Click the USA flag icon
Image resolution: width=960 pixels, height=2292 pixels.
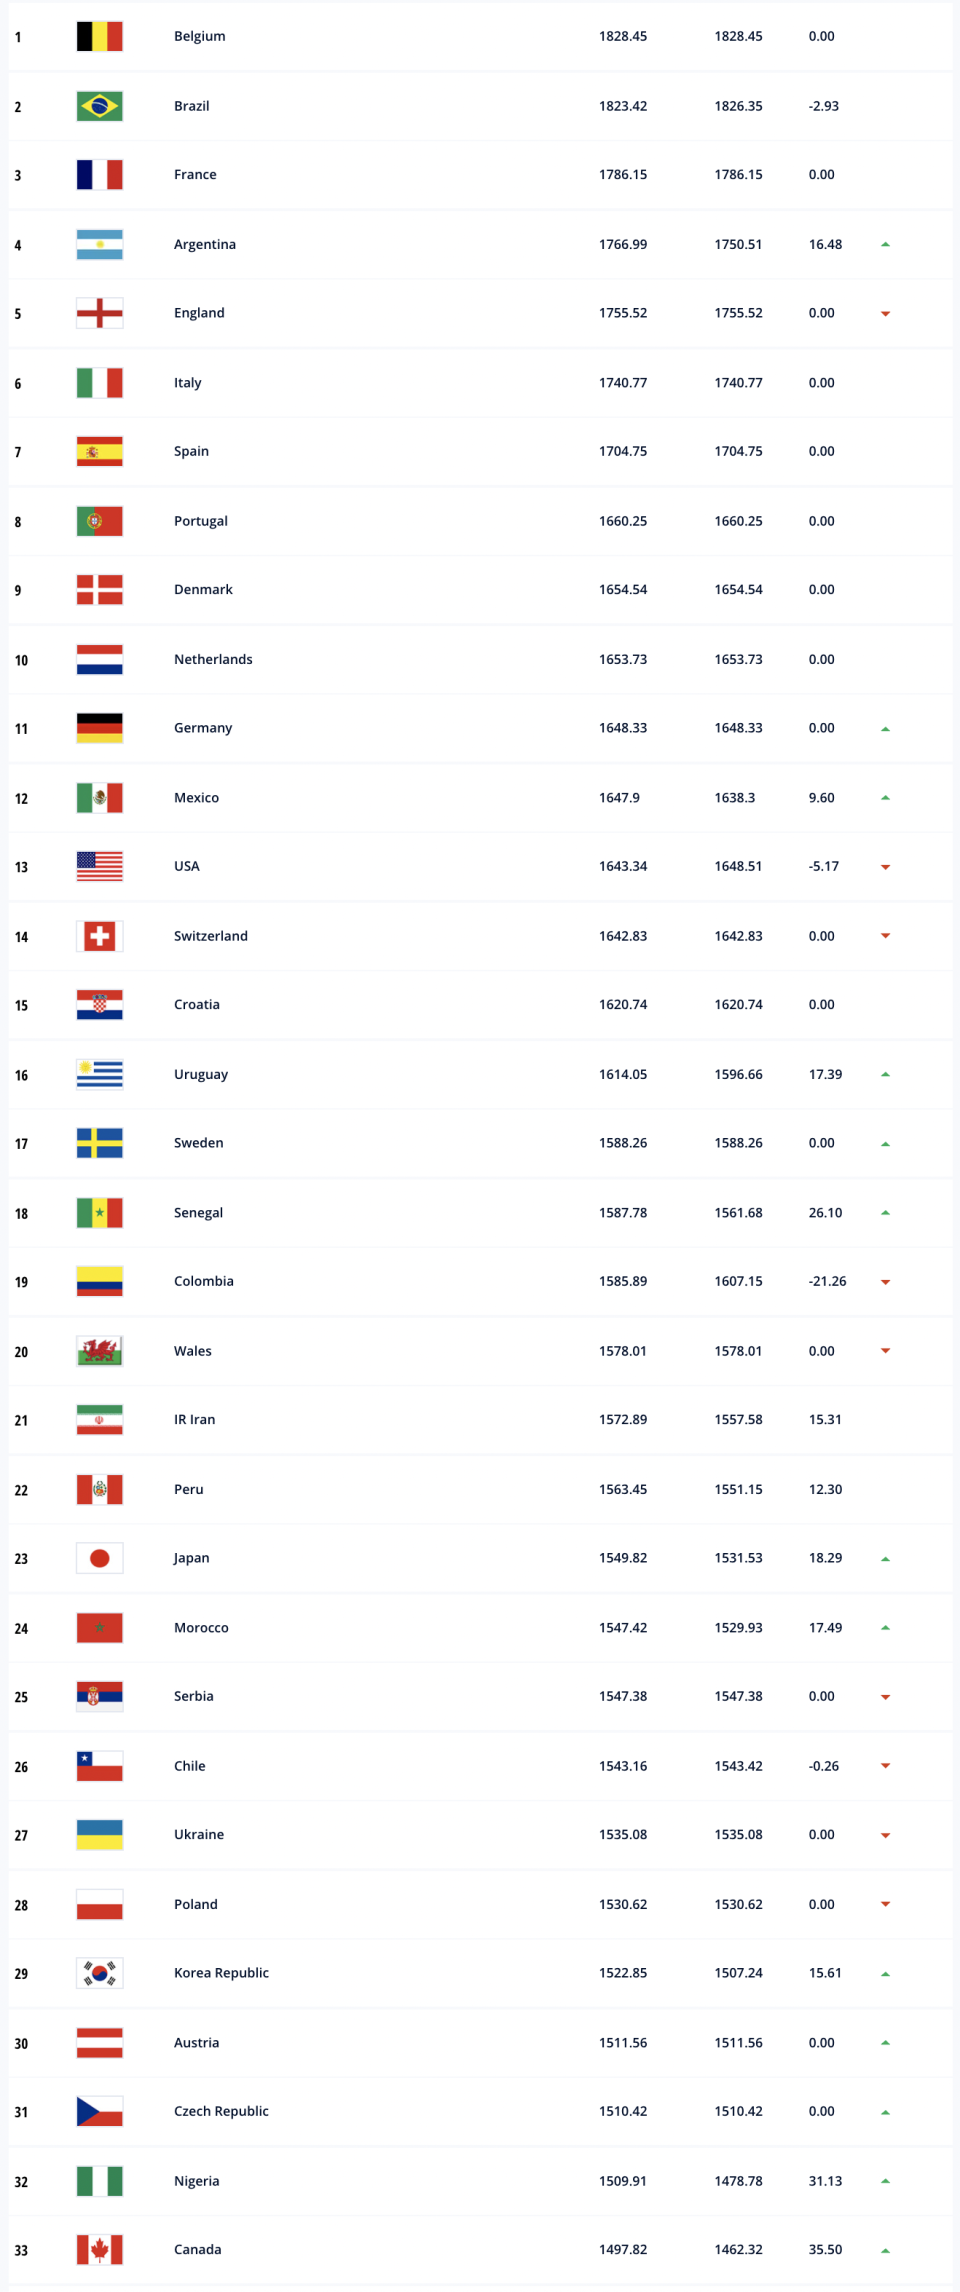99,867
